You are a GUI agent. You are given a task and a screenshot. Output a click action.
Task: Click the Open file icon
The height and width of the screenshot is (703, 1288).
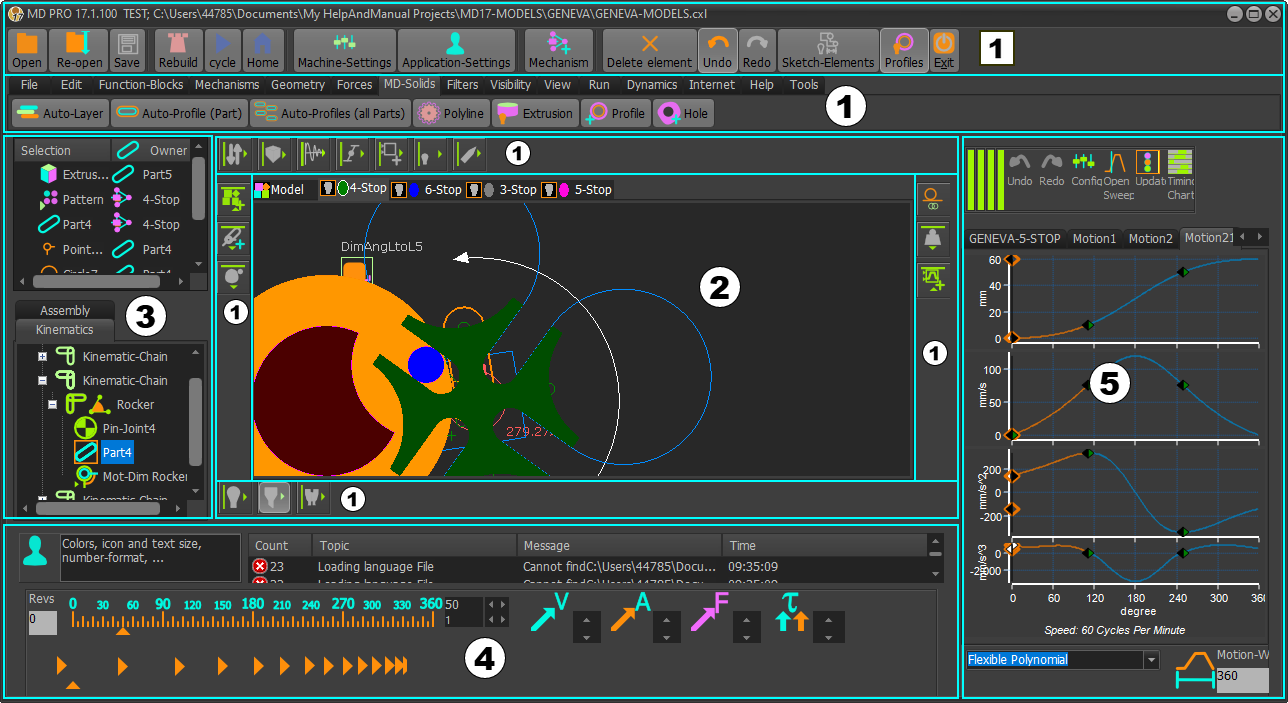(x=27, y=50)
